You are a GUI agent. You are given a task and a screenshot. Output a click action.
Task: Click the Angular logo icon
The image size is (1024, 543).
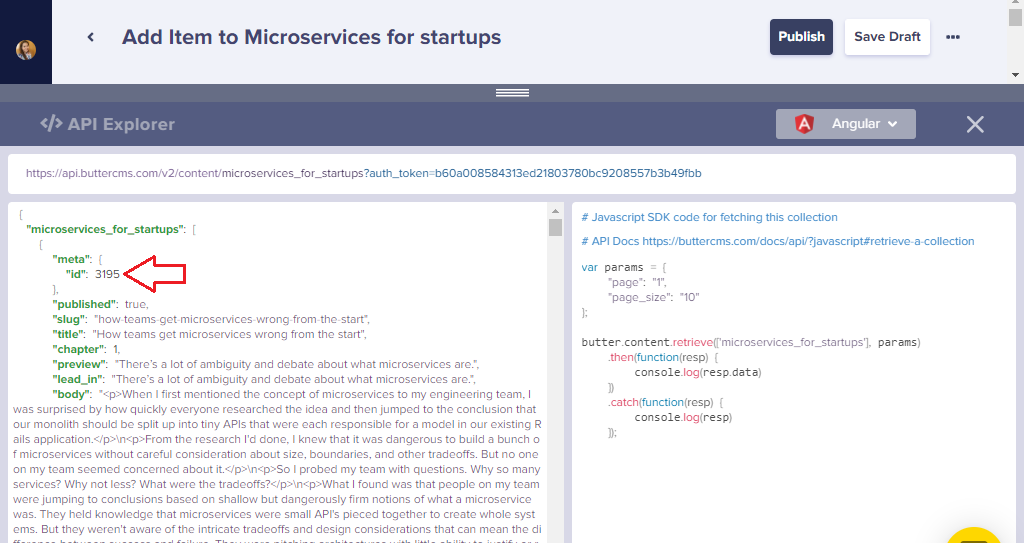(x=804, y=123)
